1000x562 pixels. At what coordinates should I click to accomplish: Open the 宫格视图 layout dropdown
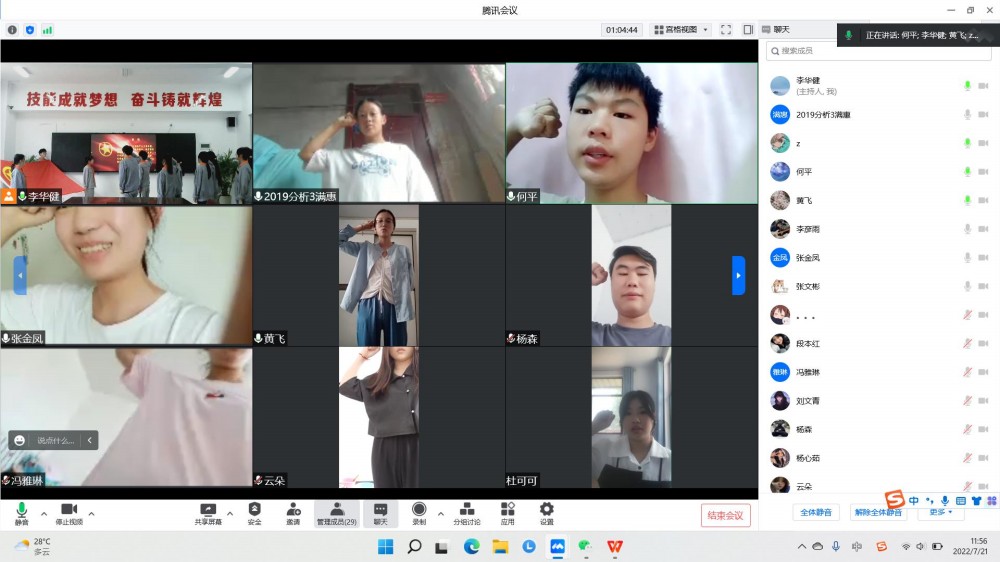(680, 30)
